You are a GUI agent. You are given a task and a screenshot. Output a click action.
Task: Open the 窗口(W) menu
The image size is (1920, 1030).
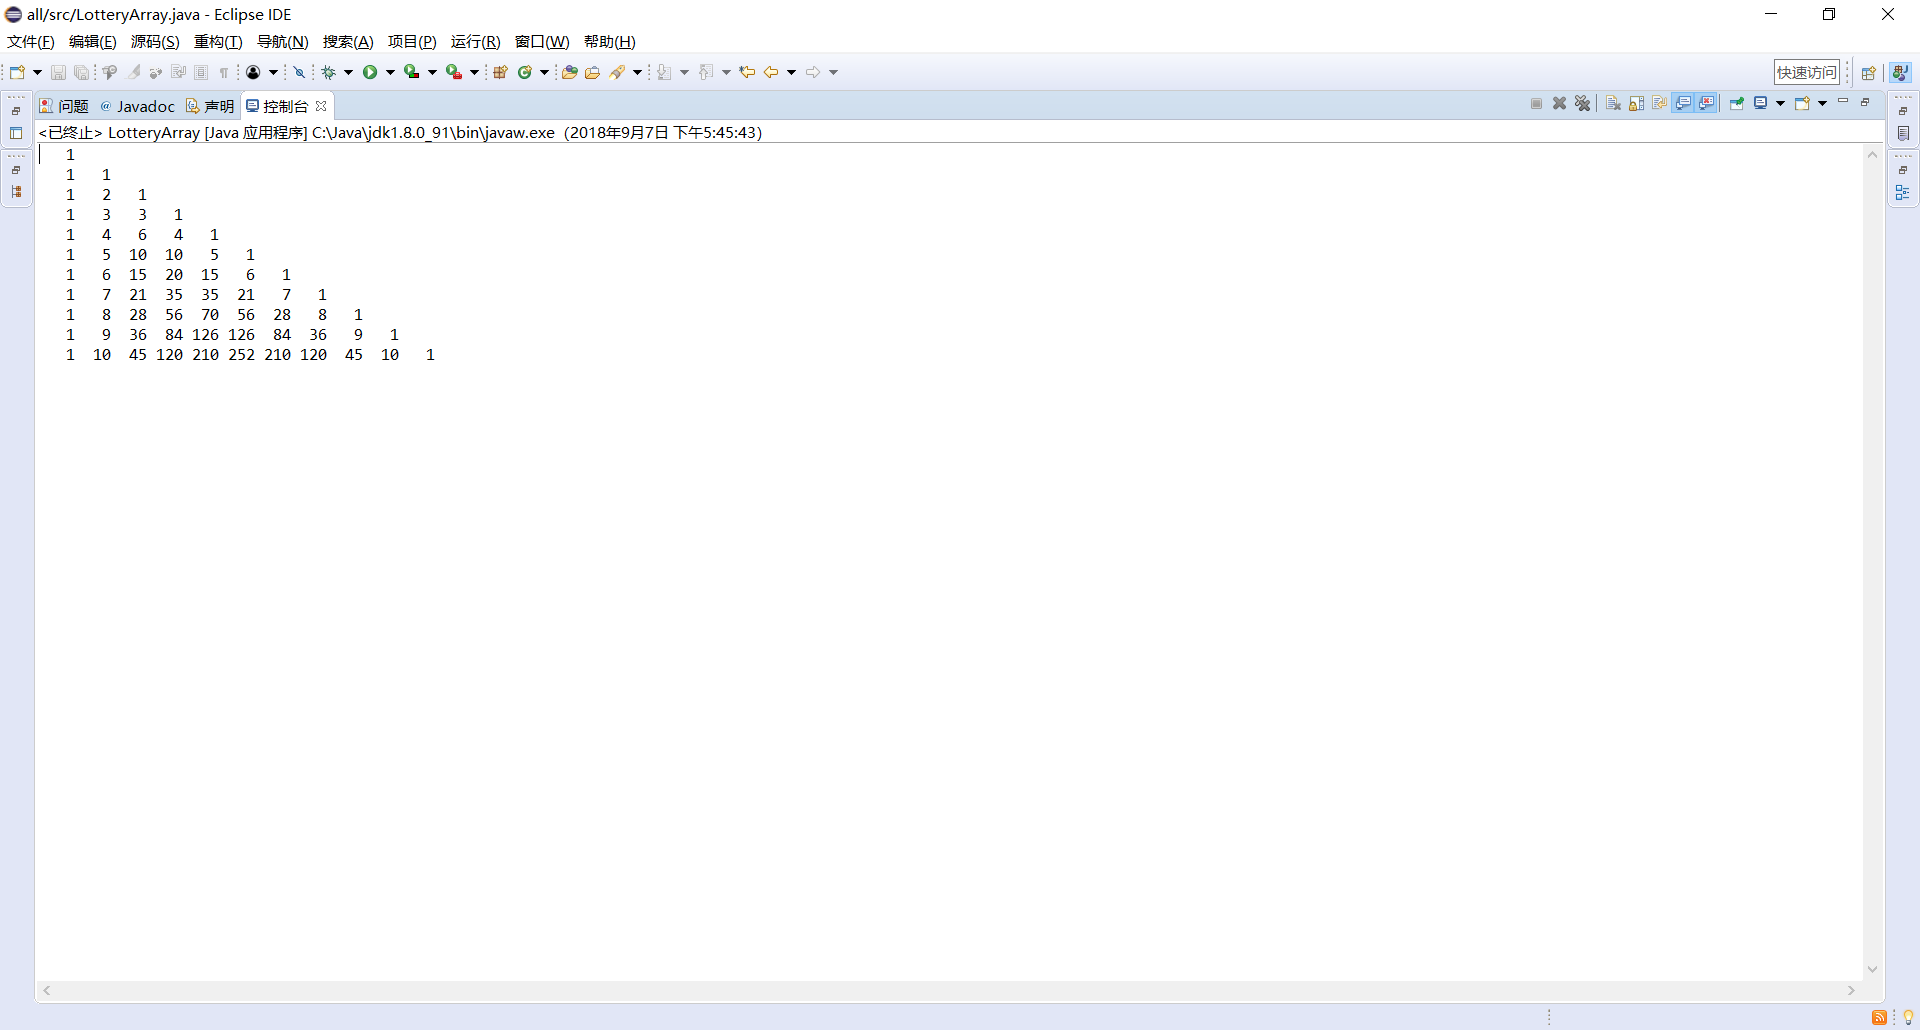point(542,42)
